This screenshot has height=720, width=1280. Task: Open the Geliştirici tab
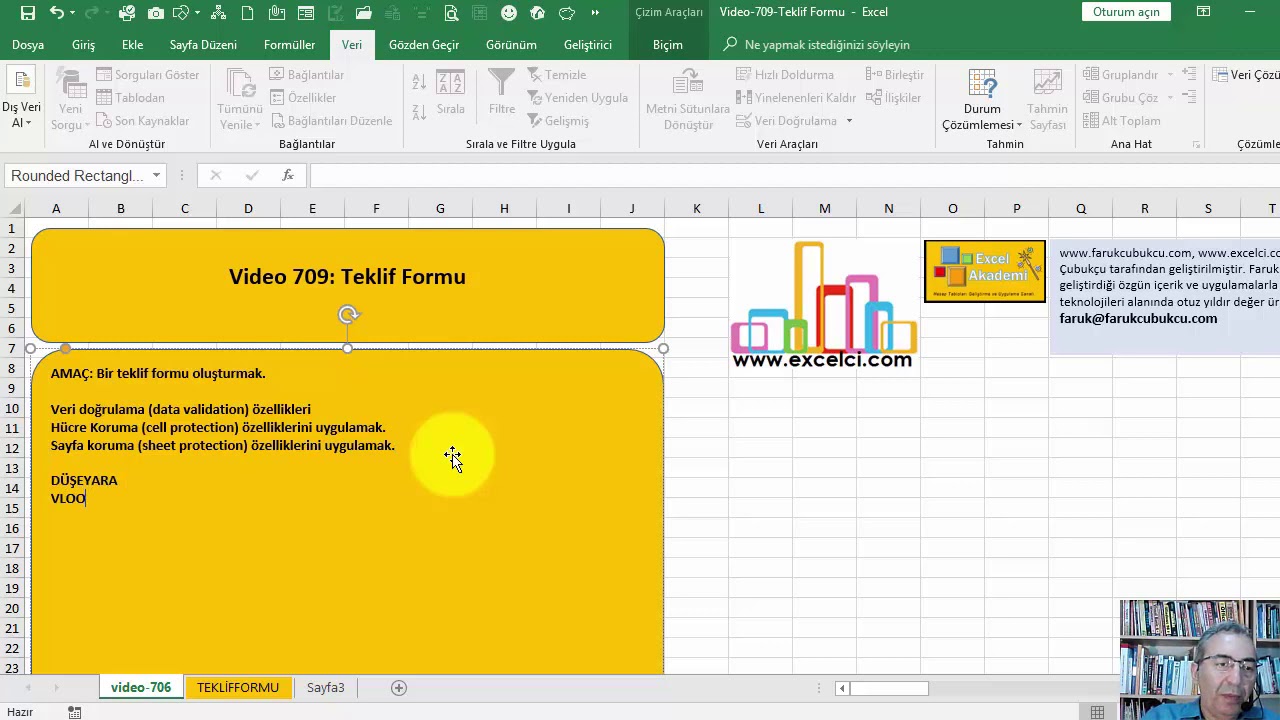point(588,45)
